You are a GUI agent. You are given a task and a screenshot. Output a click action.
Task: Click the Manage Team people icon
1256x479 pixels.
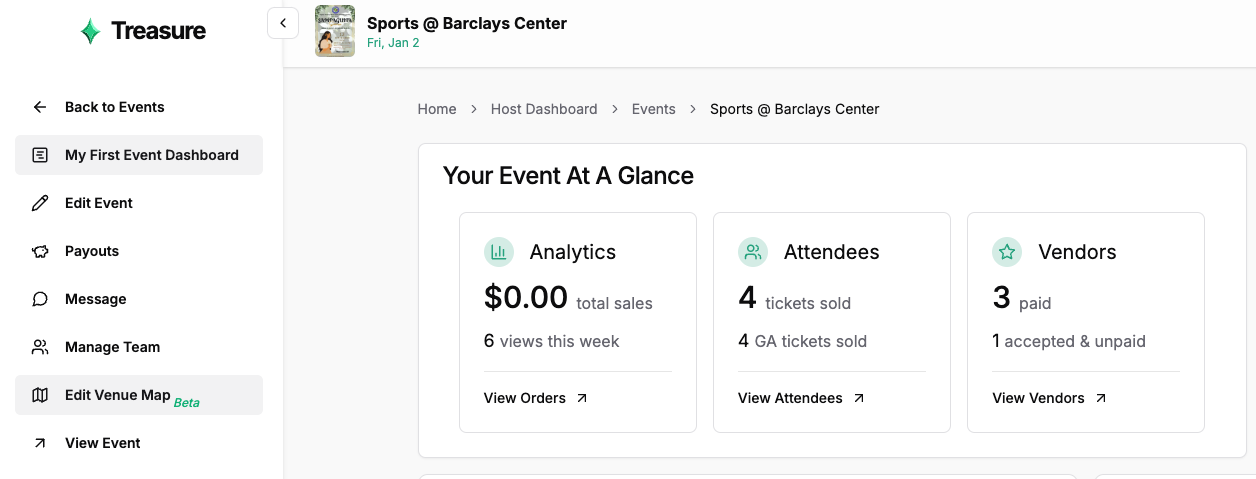coord(40,347)
